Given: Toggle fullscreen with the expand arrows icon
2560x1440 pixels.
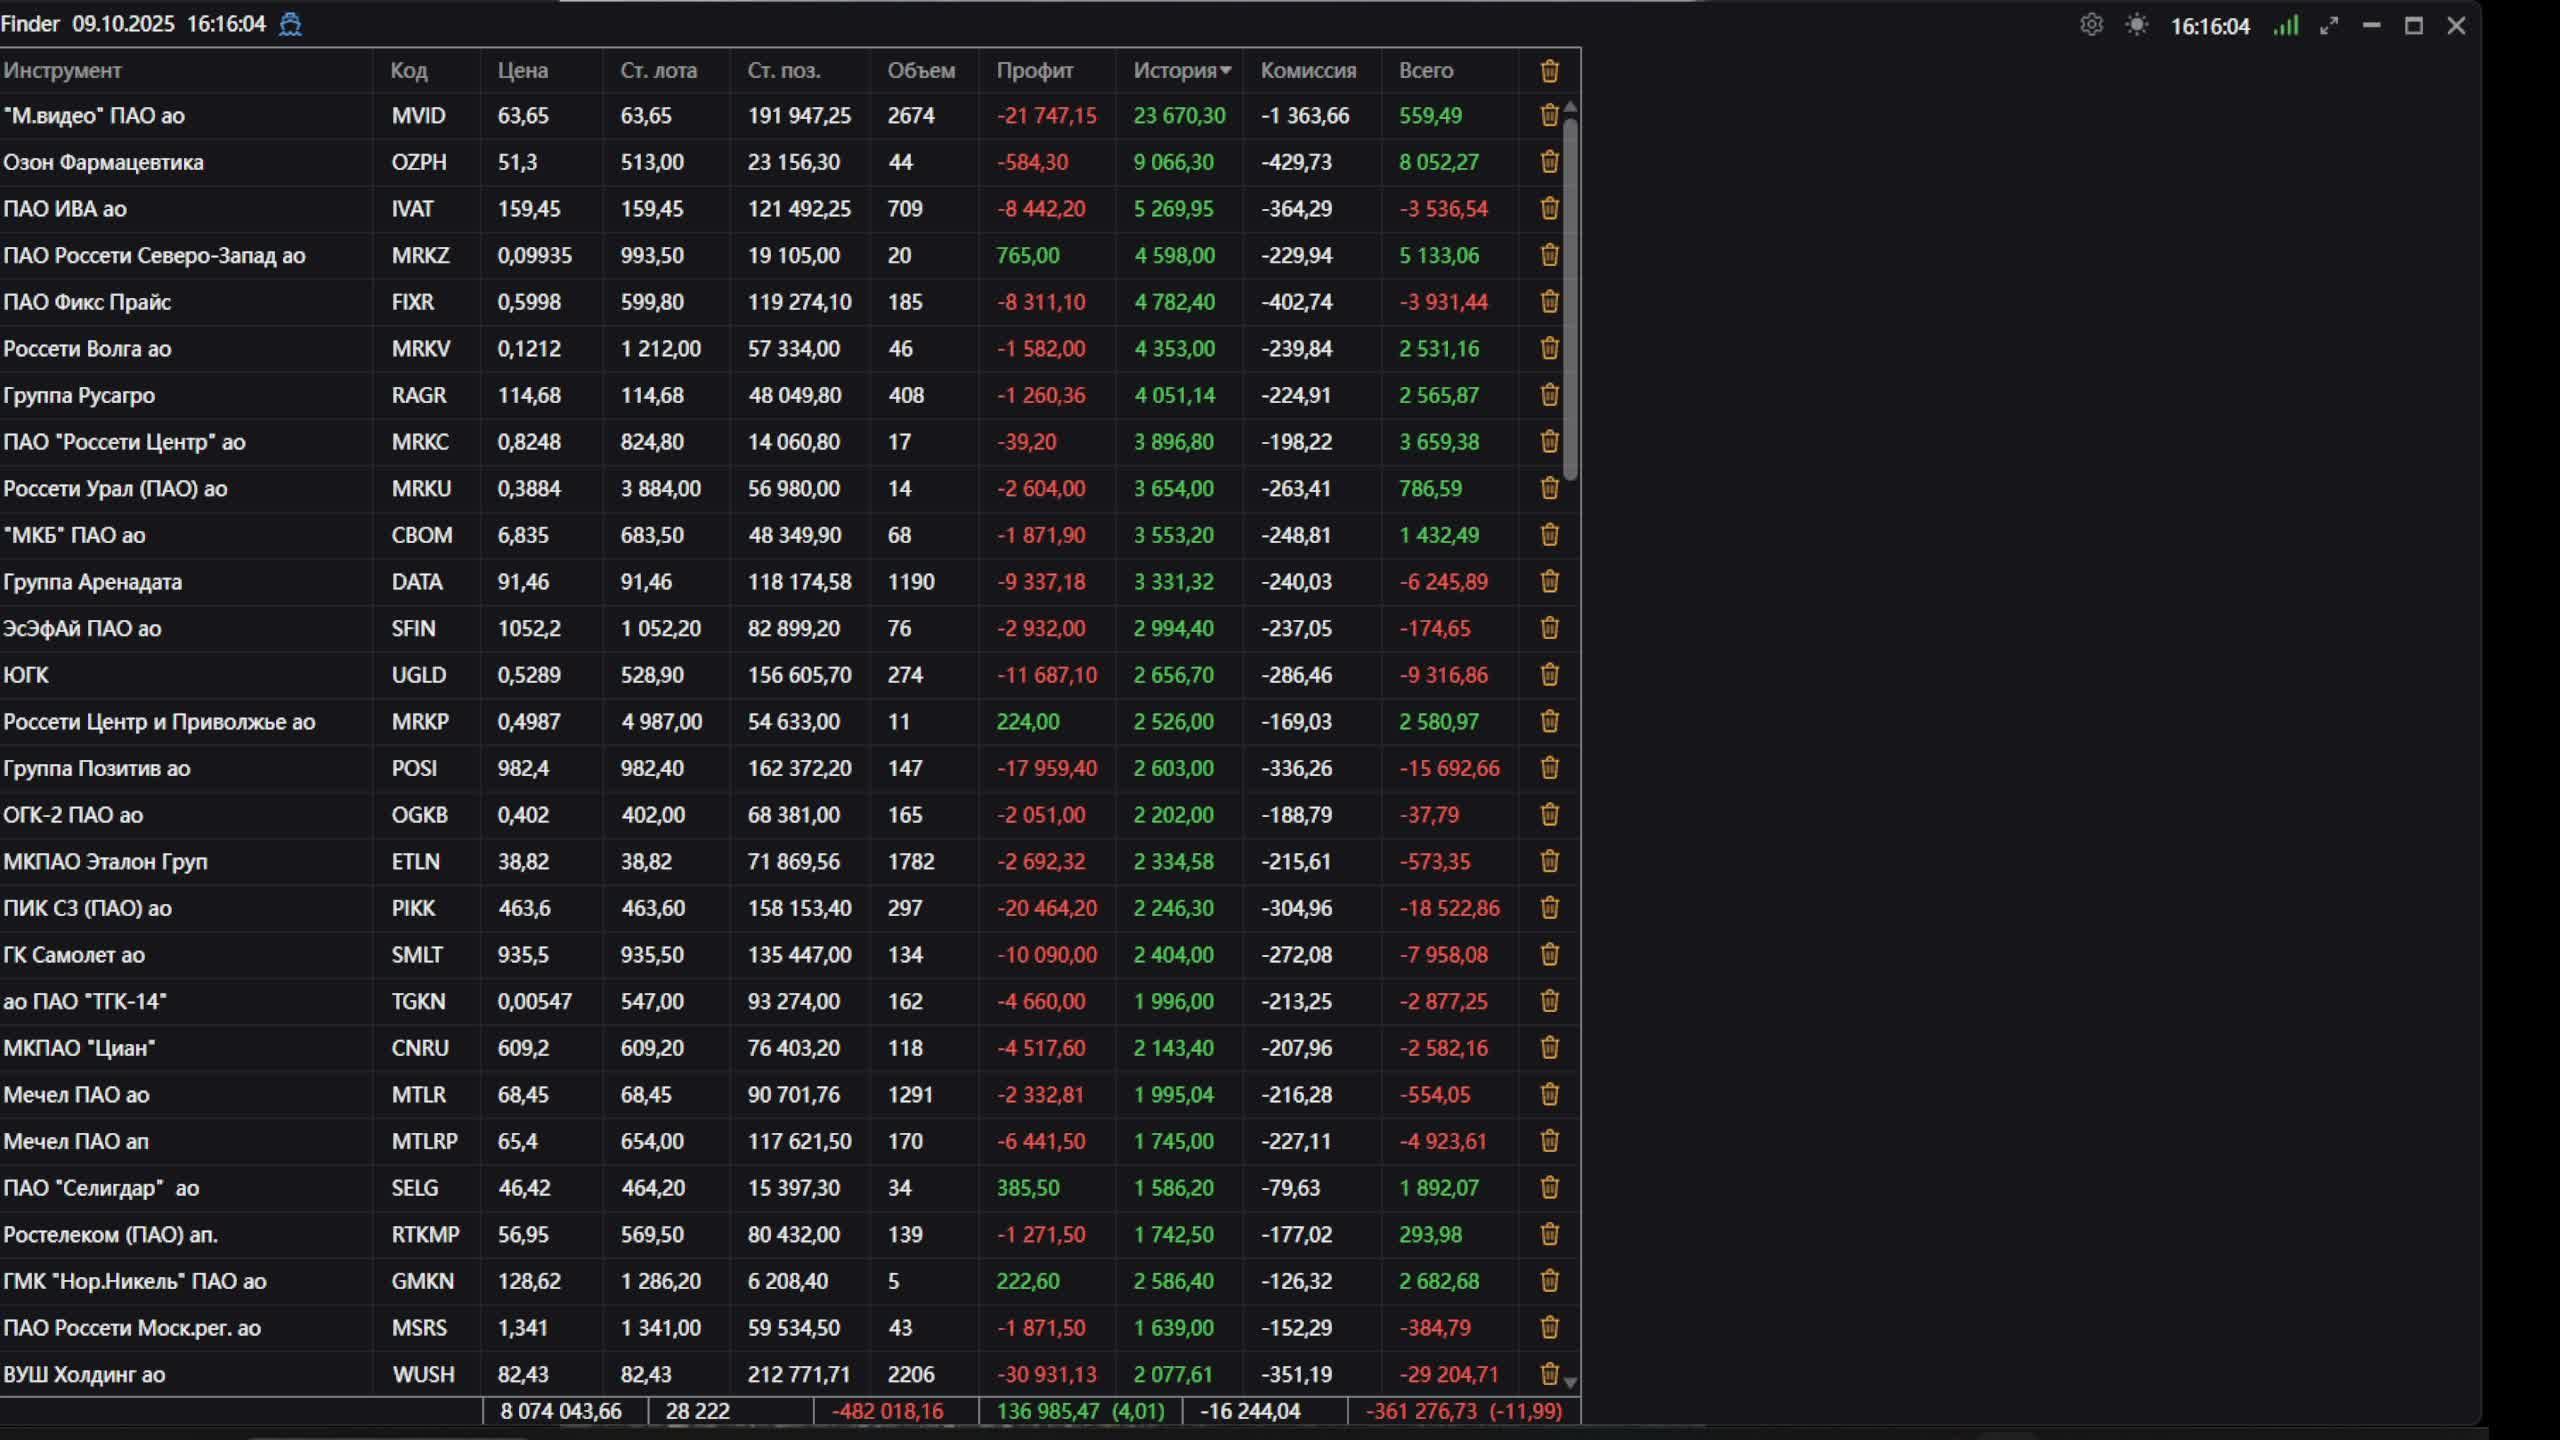Looking at the screenshot, I should 2329,26.
